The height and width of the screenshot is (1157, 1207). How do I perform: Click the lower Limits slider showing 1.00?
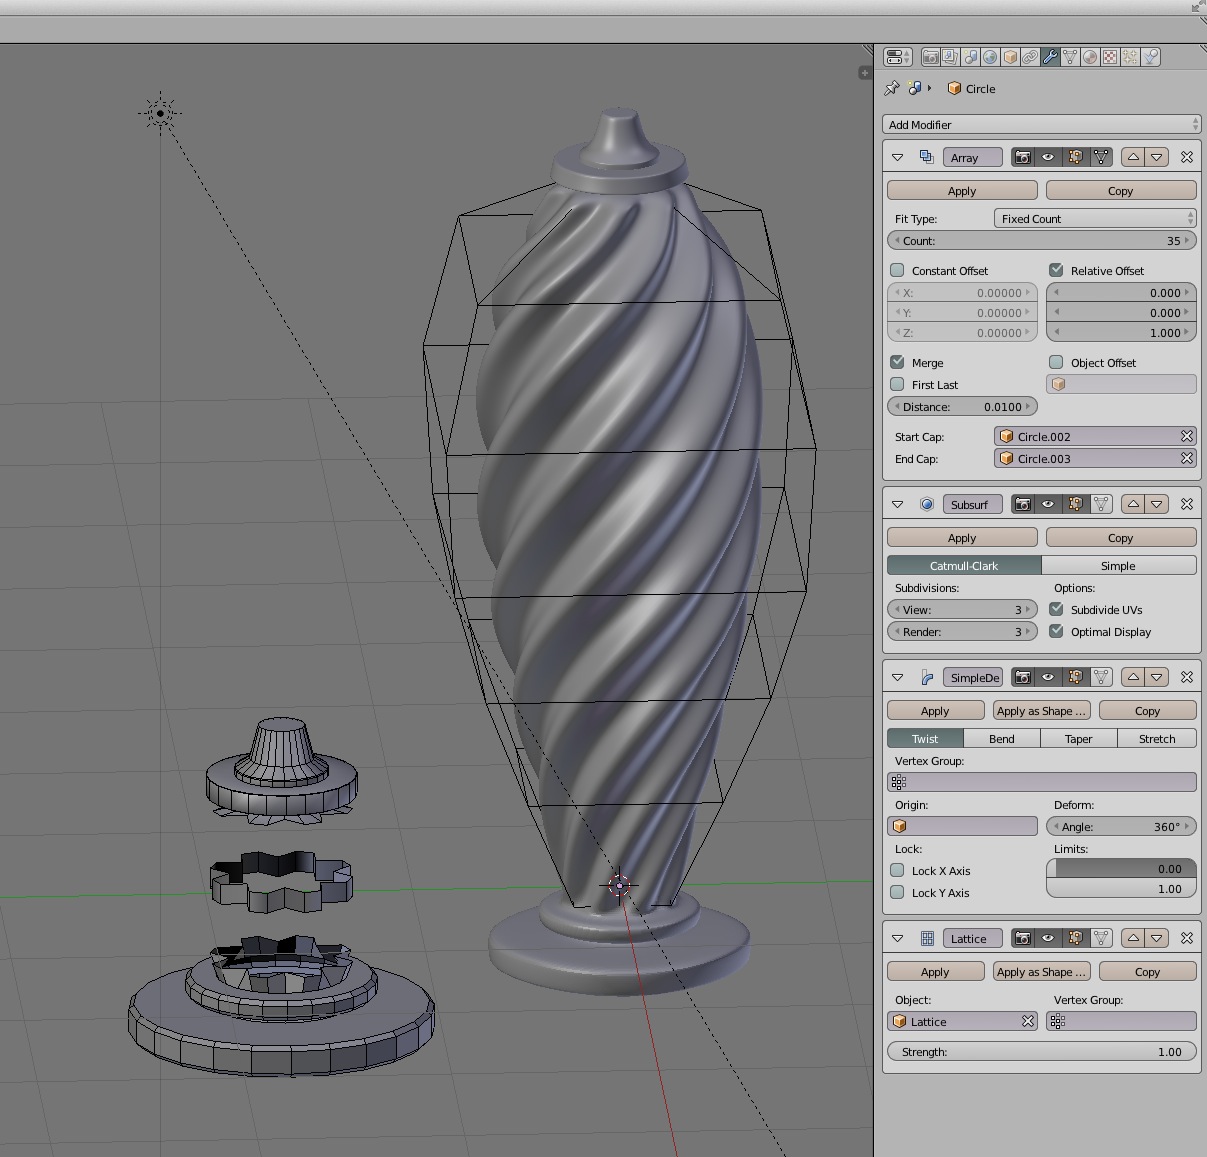1121,888
